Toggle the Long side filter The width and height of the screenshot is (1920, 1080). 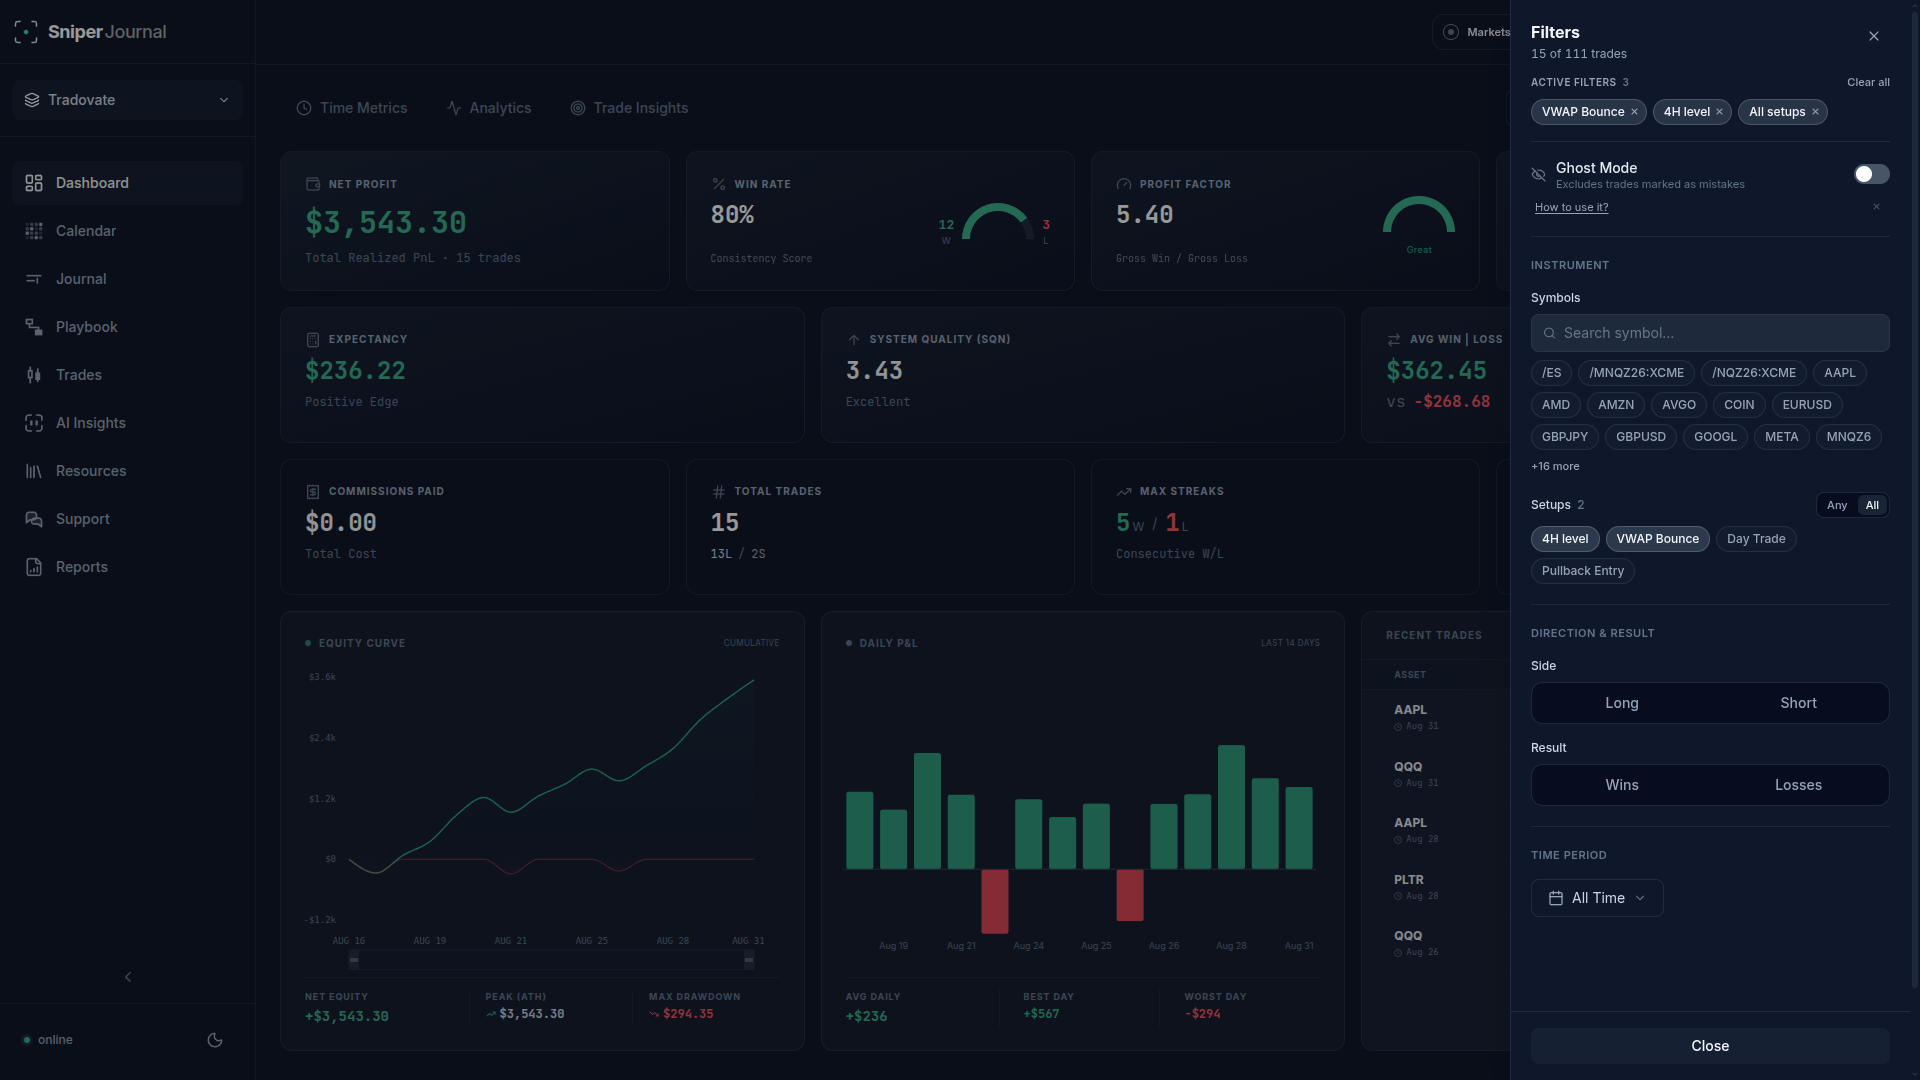pos(1622,703)
